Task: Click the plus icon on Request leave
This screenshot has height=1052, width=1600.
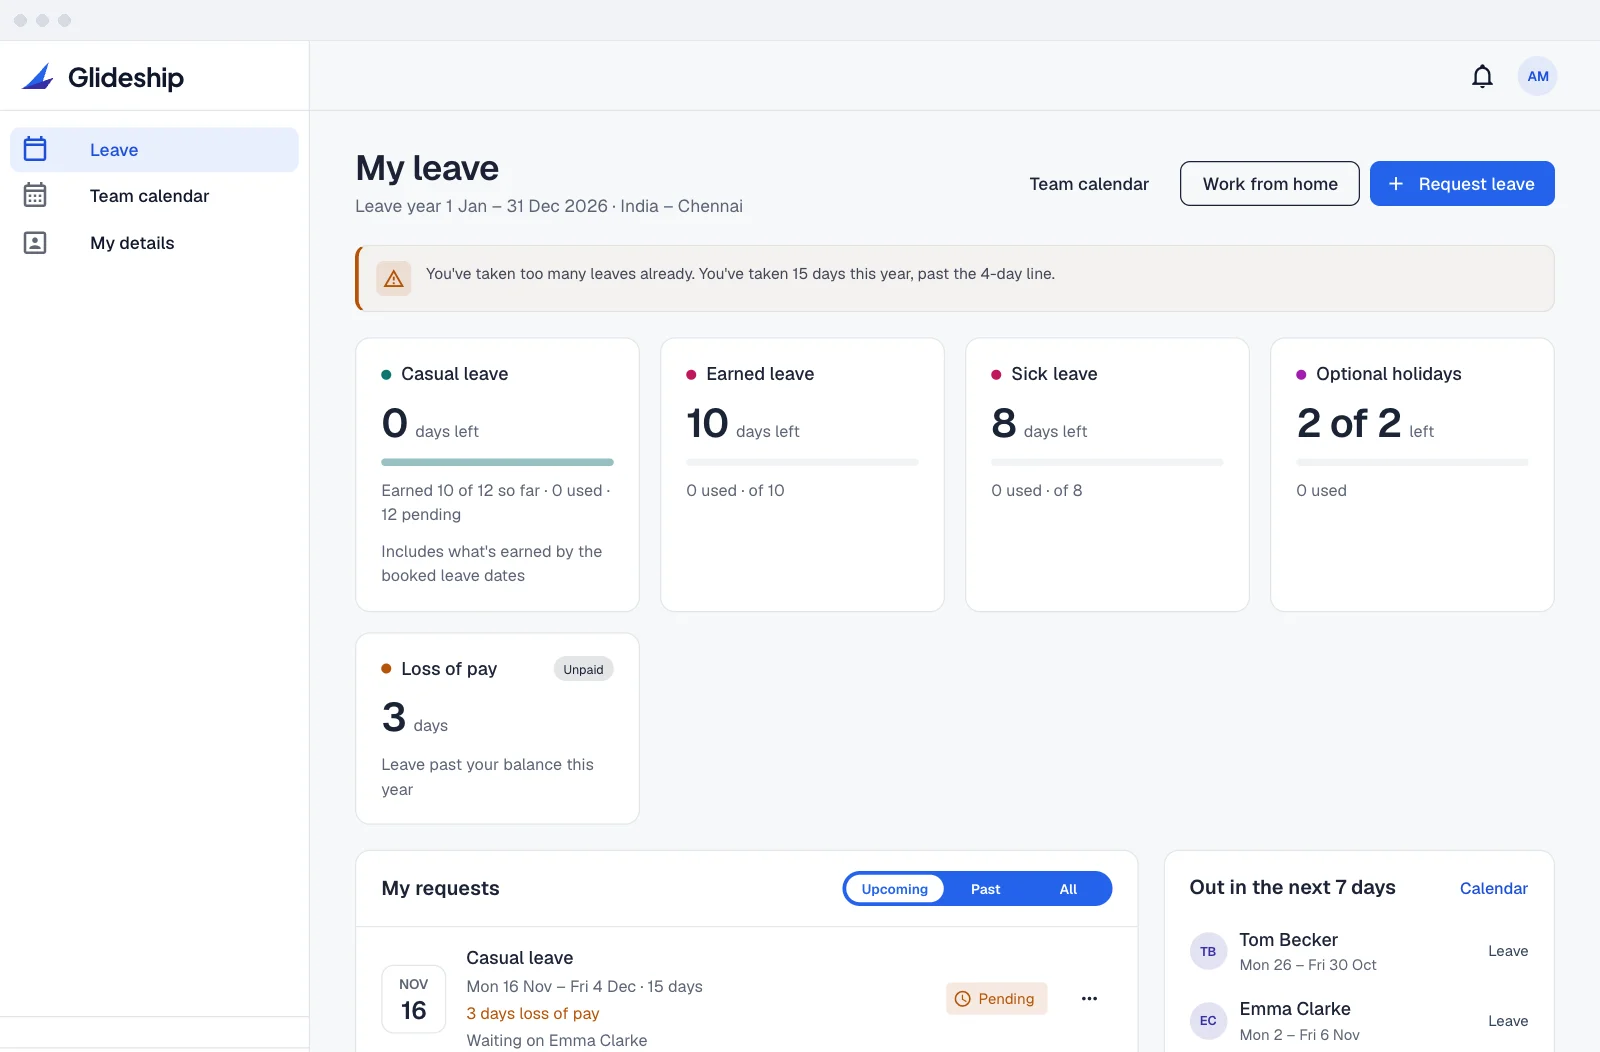Action: point(1396,184)
